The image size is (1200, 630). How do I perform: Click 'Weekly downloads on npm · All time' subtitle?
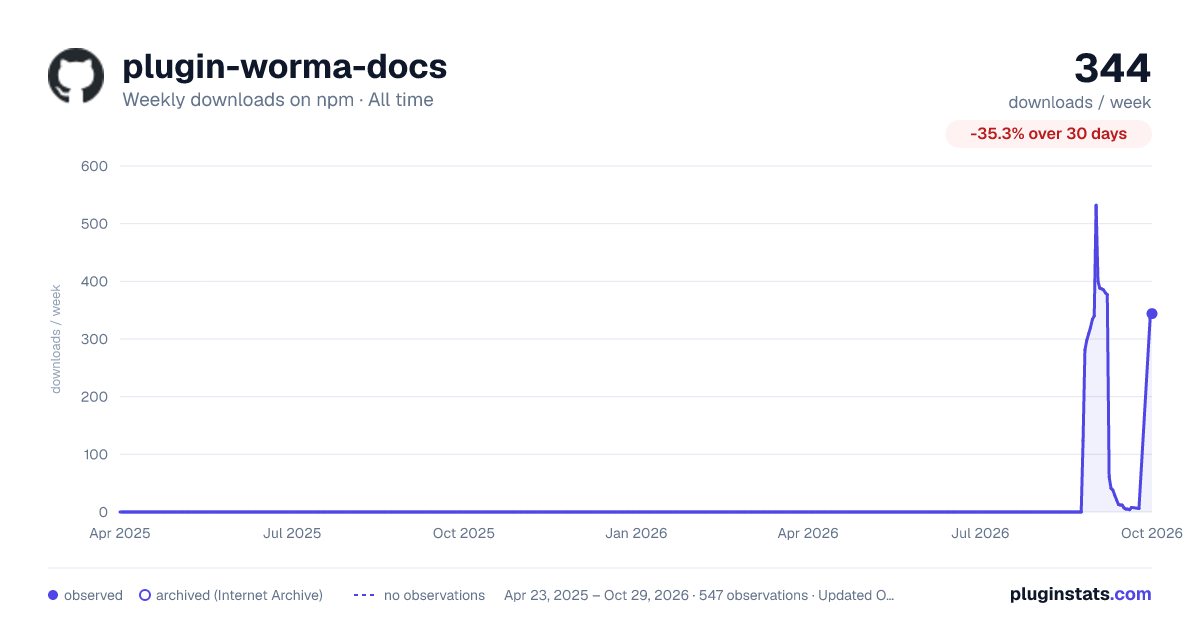point(278,100)
